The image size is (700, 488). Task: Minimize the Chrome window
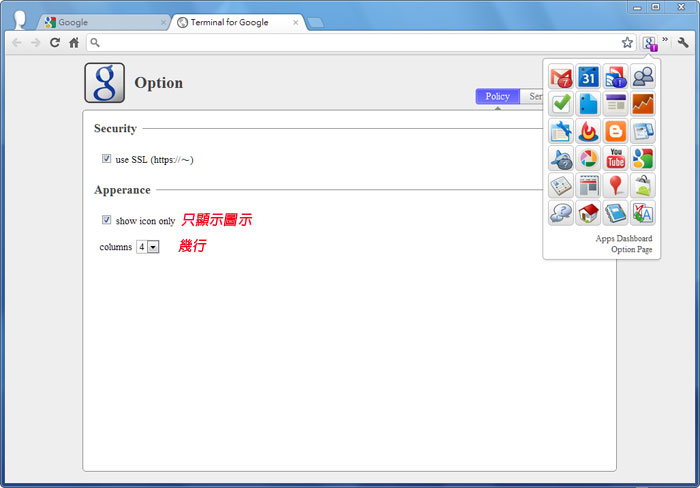[637, 7]
